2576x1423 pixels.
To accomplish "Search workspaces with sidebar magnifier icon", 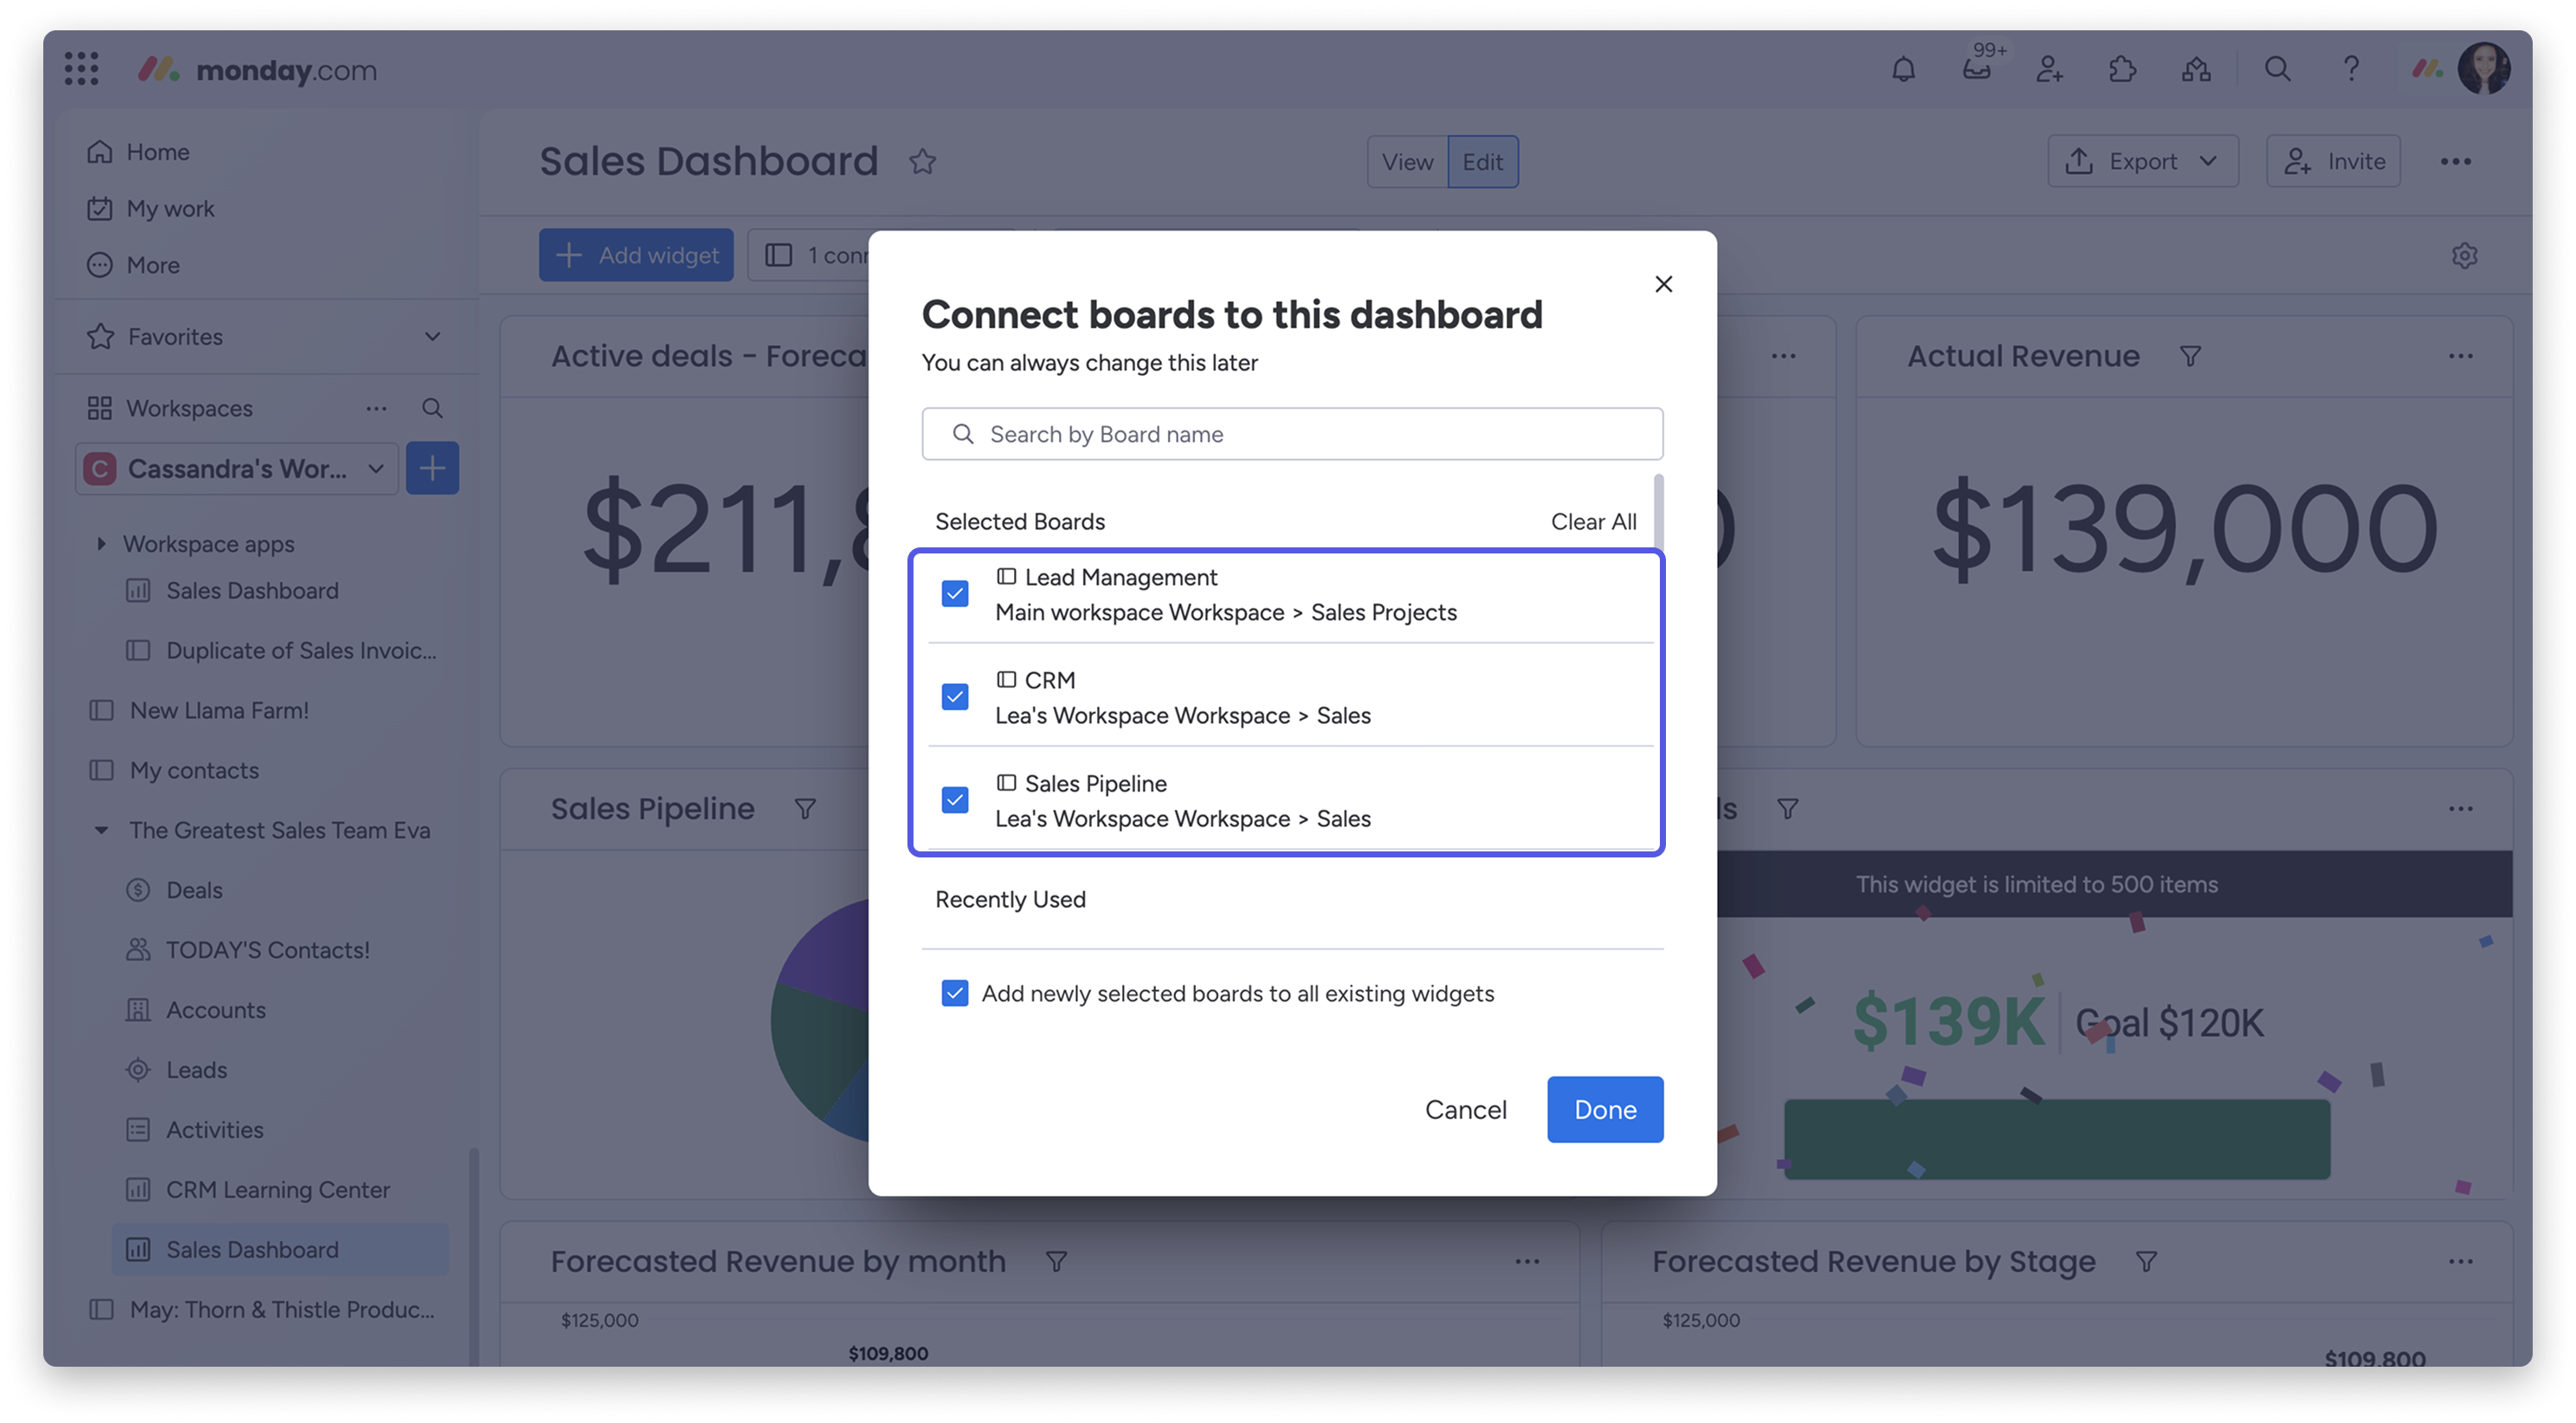I will [432, 408].
